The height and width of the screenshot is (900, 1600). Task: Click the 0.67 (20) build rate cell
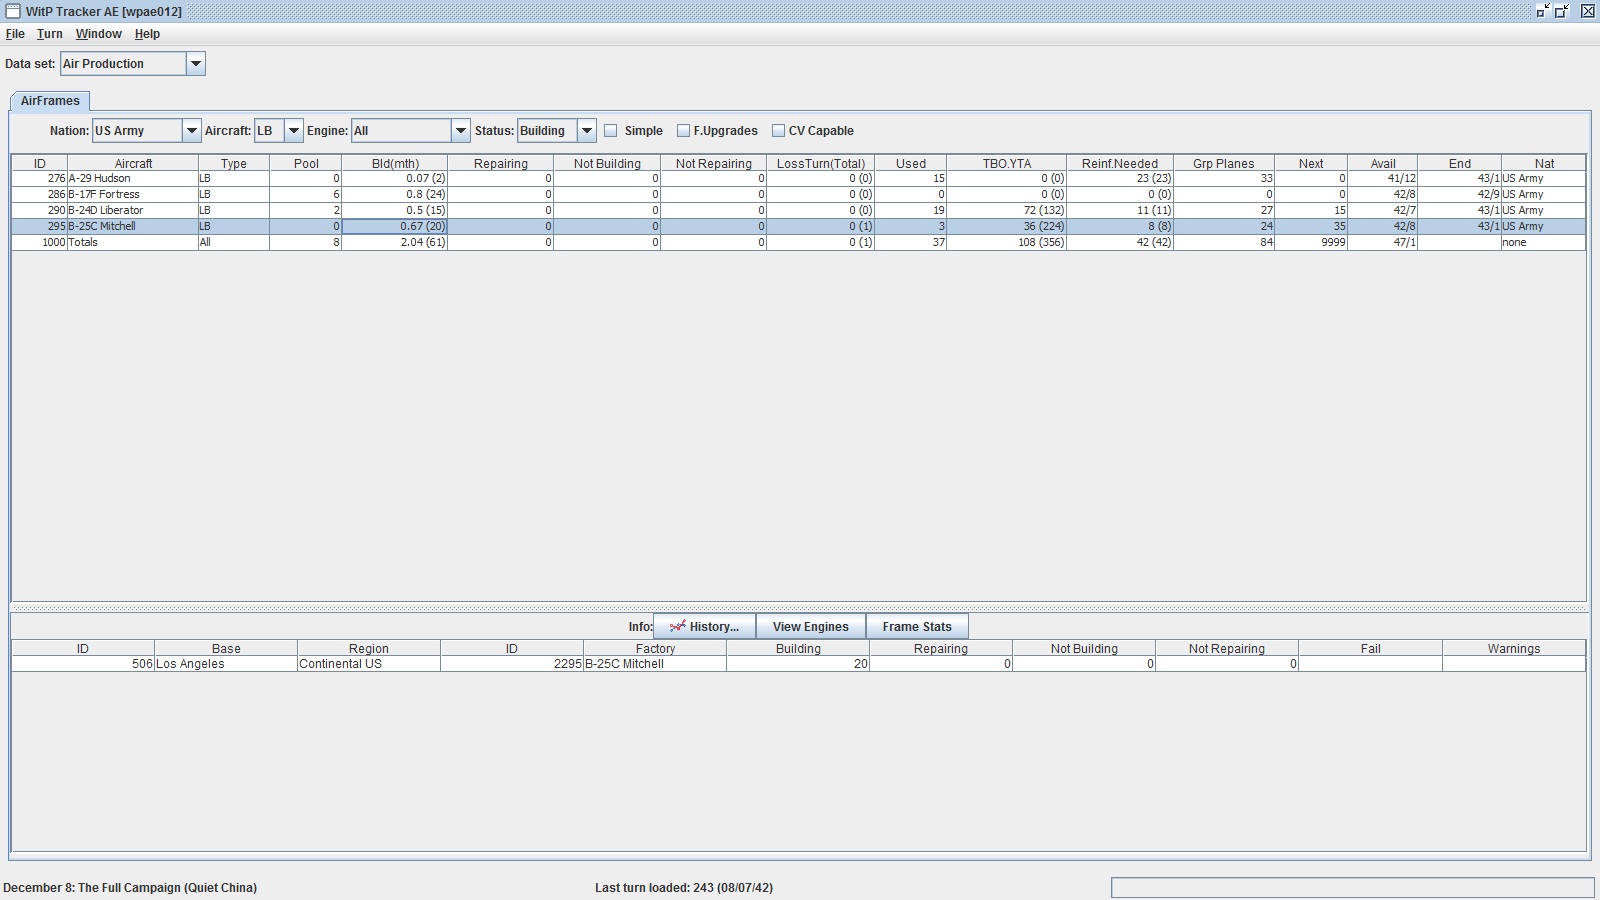point(395,226)
